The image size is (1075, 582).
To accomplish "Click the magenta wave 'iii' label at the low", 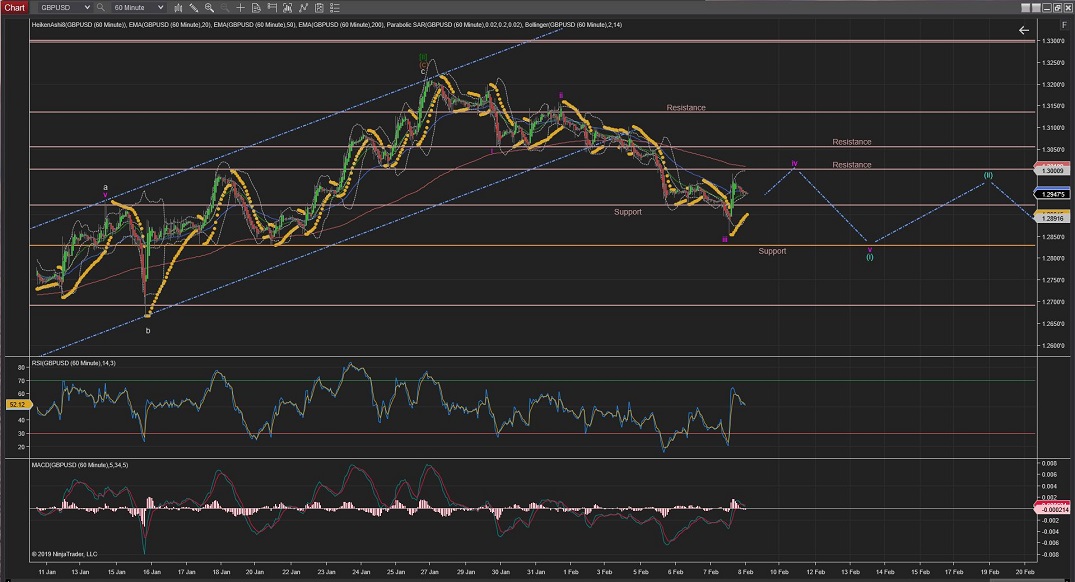I will 725,239.
